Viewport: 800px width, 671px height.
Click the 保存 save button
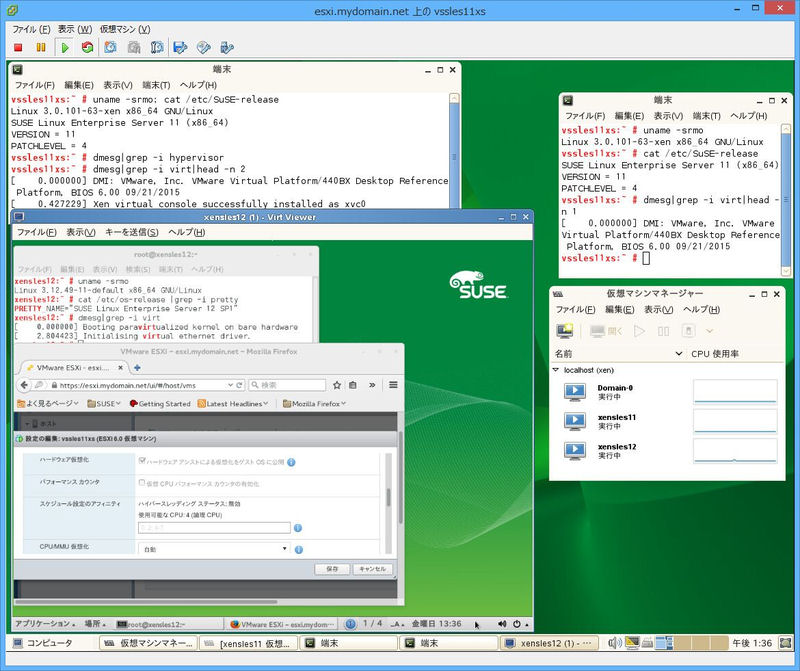pyautogui.click(x=332, y=568)
